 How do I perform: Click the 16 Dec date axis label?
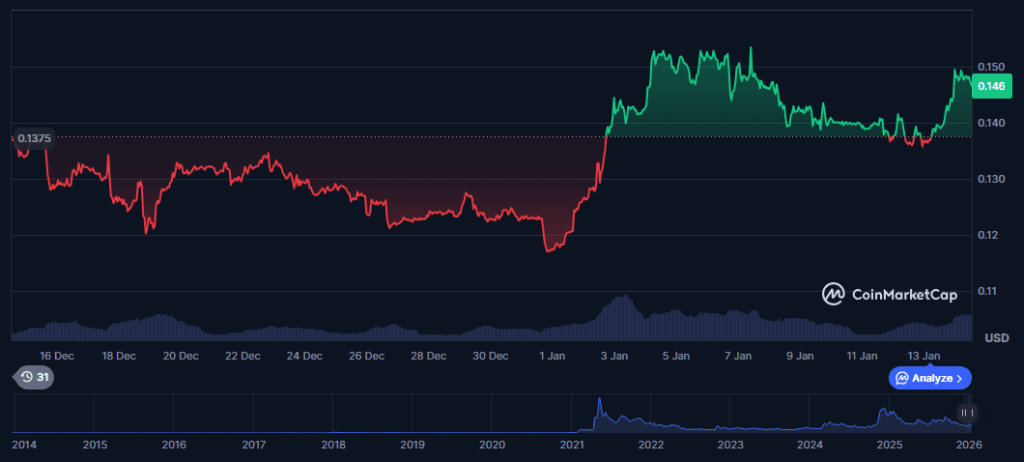click(x=57, y=355)
